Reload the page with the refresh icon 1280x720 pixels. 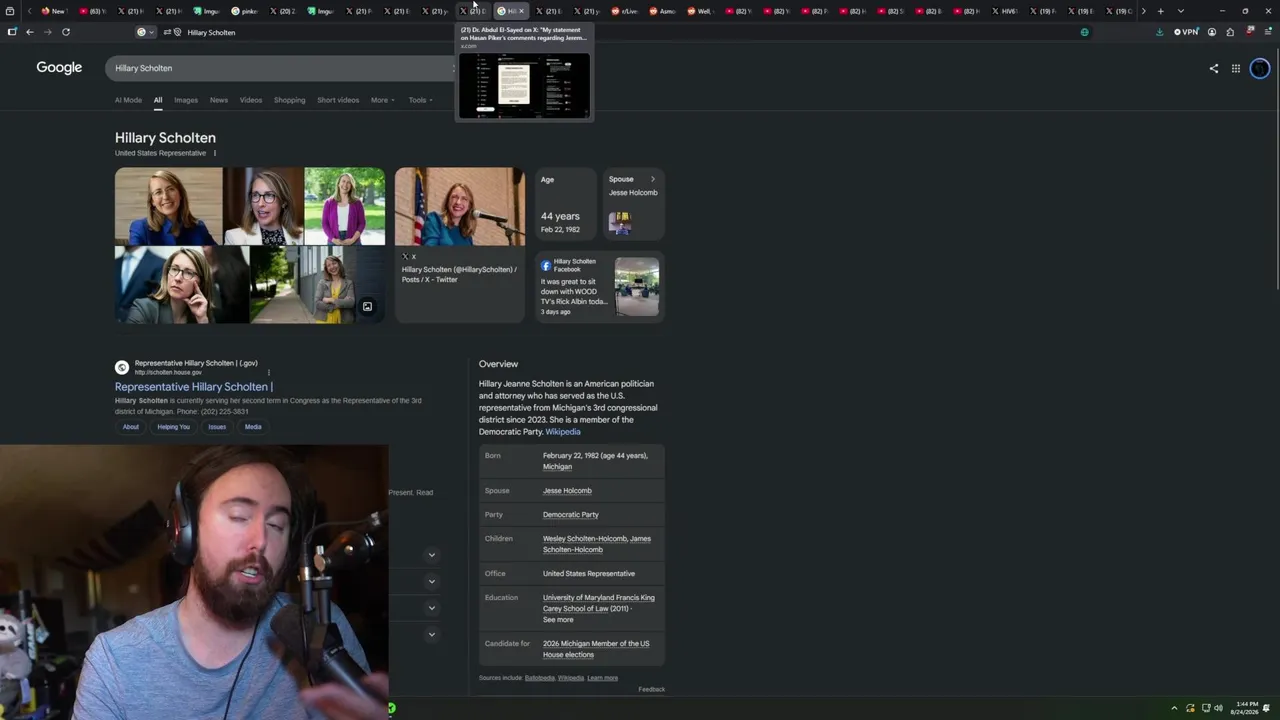pyautogui.click(x=66, y=32)
